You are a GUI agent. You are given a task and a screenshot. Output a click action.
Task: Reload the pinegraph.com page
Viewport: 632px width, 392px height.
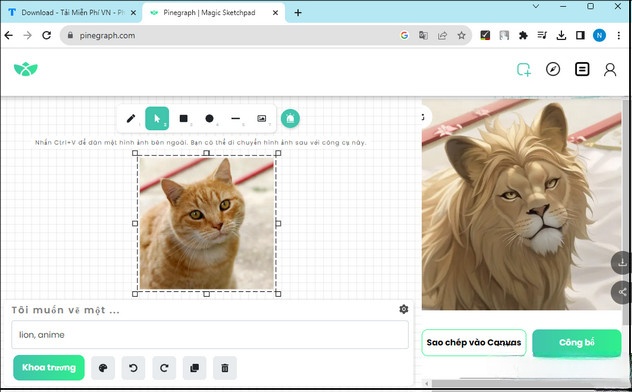(47, 35)
